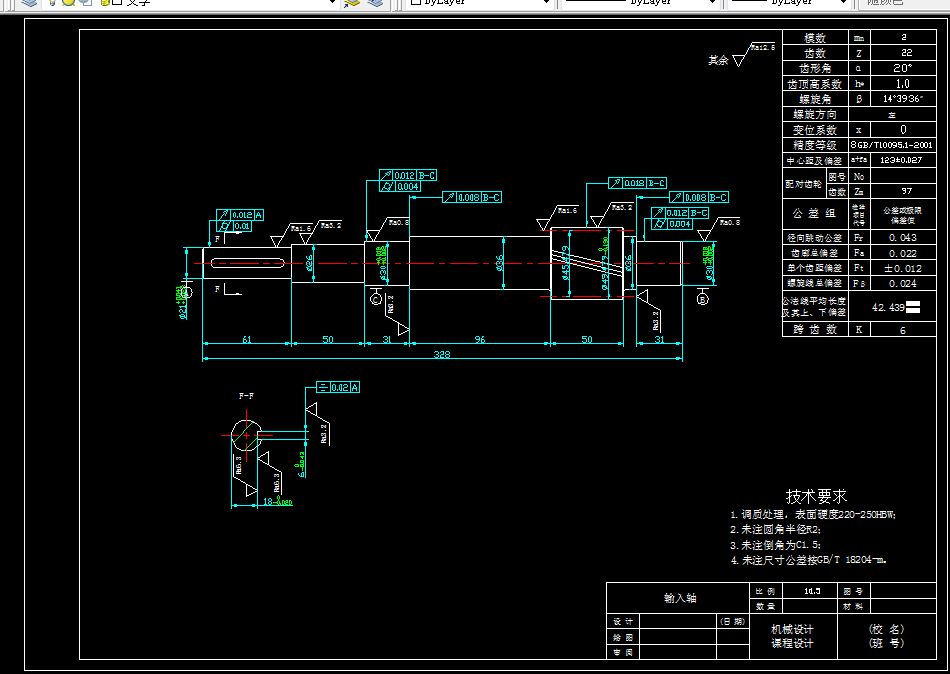Click the 文字 layer color square

(117, 2)
